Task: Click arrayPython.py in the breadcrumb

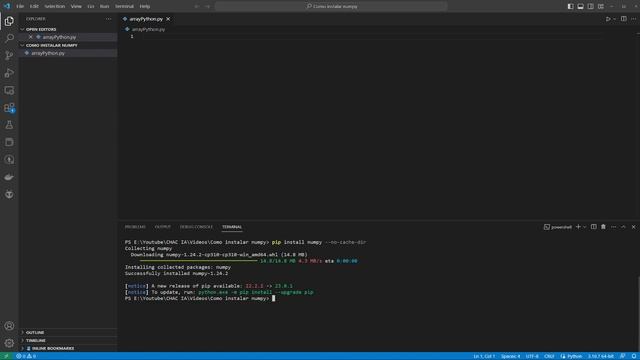Action: coord(148,29)
